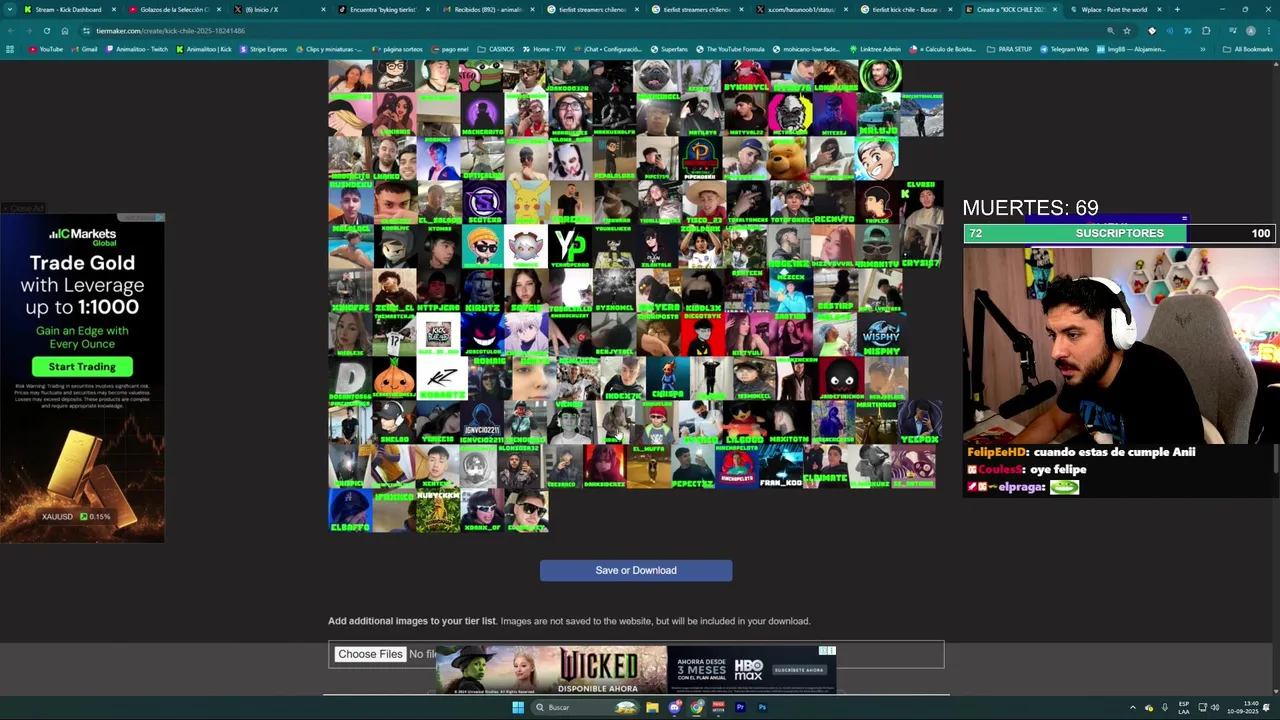Viewport: 1280px width, 720px height.
Task: Open the Windows Start menu
Action: coord(517,707)
